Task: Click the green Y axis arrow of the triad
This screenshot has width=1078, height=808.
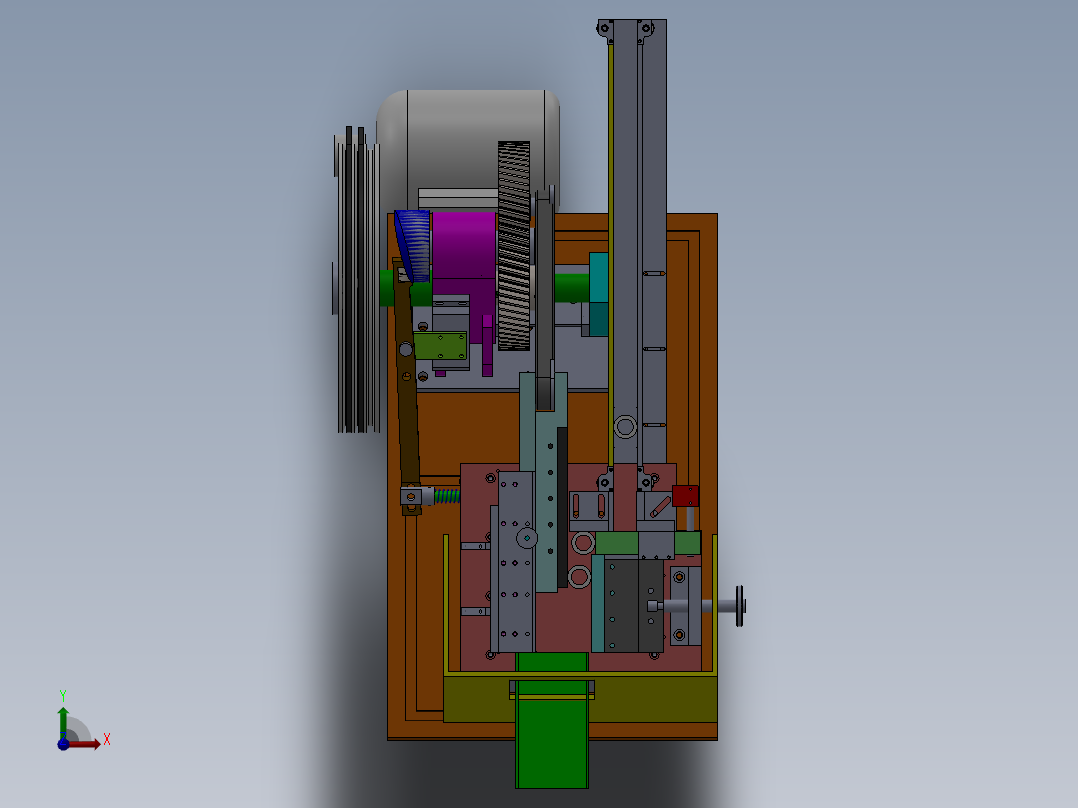Action: point(63,722)
